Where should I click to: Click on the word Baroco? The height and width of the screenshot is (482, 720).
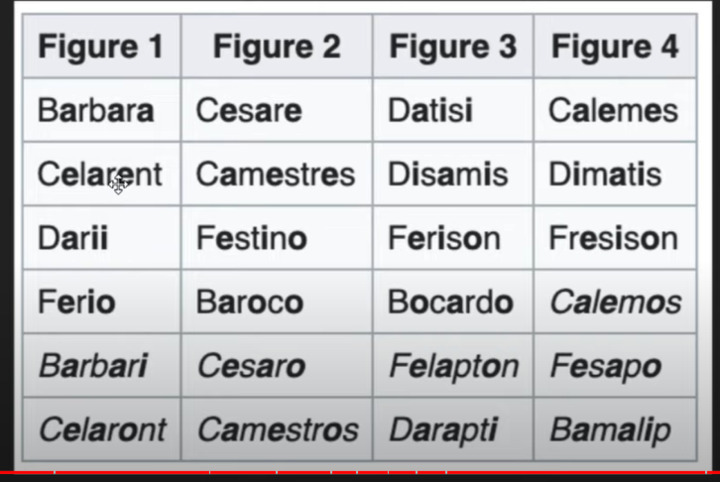249,302
